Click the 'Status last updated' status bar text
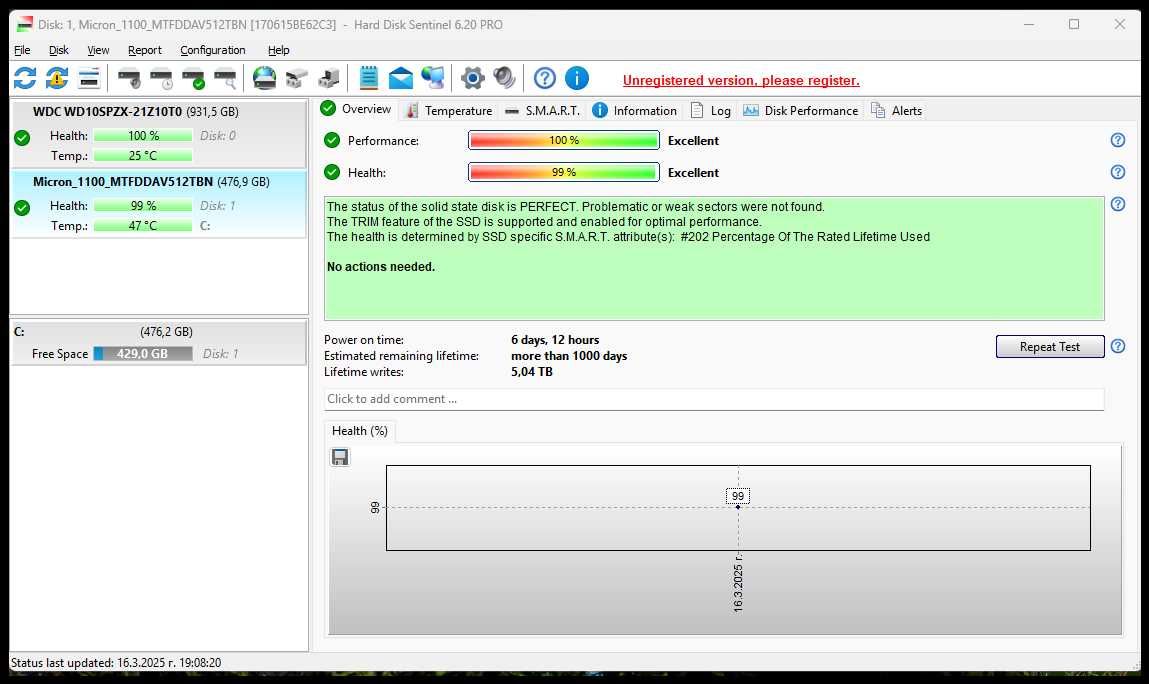This screenshot has height=684, width=1149. point(116,663)
